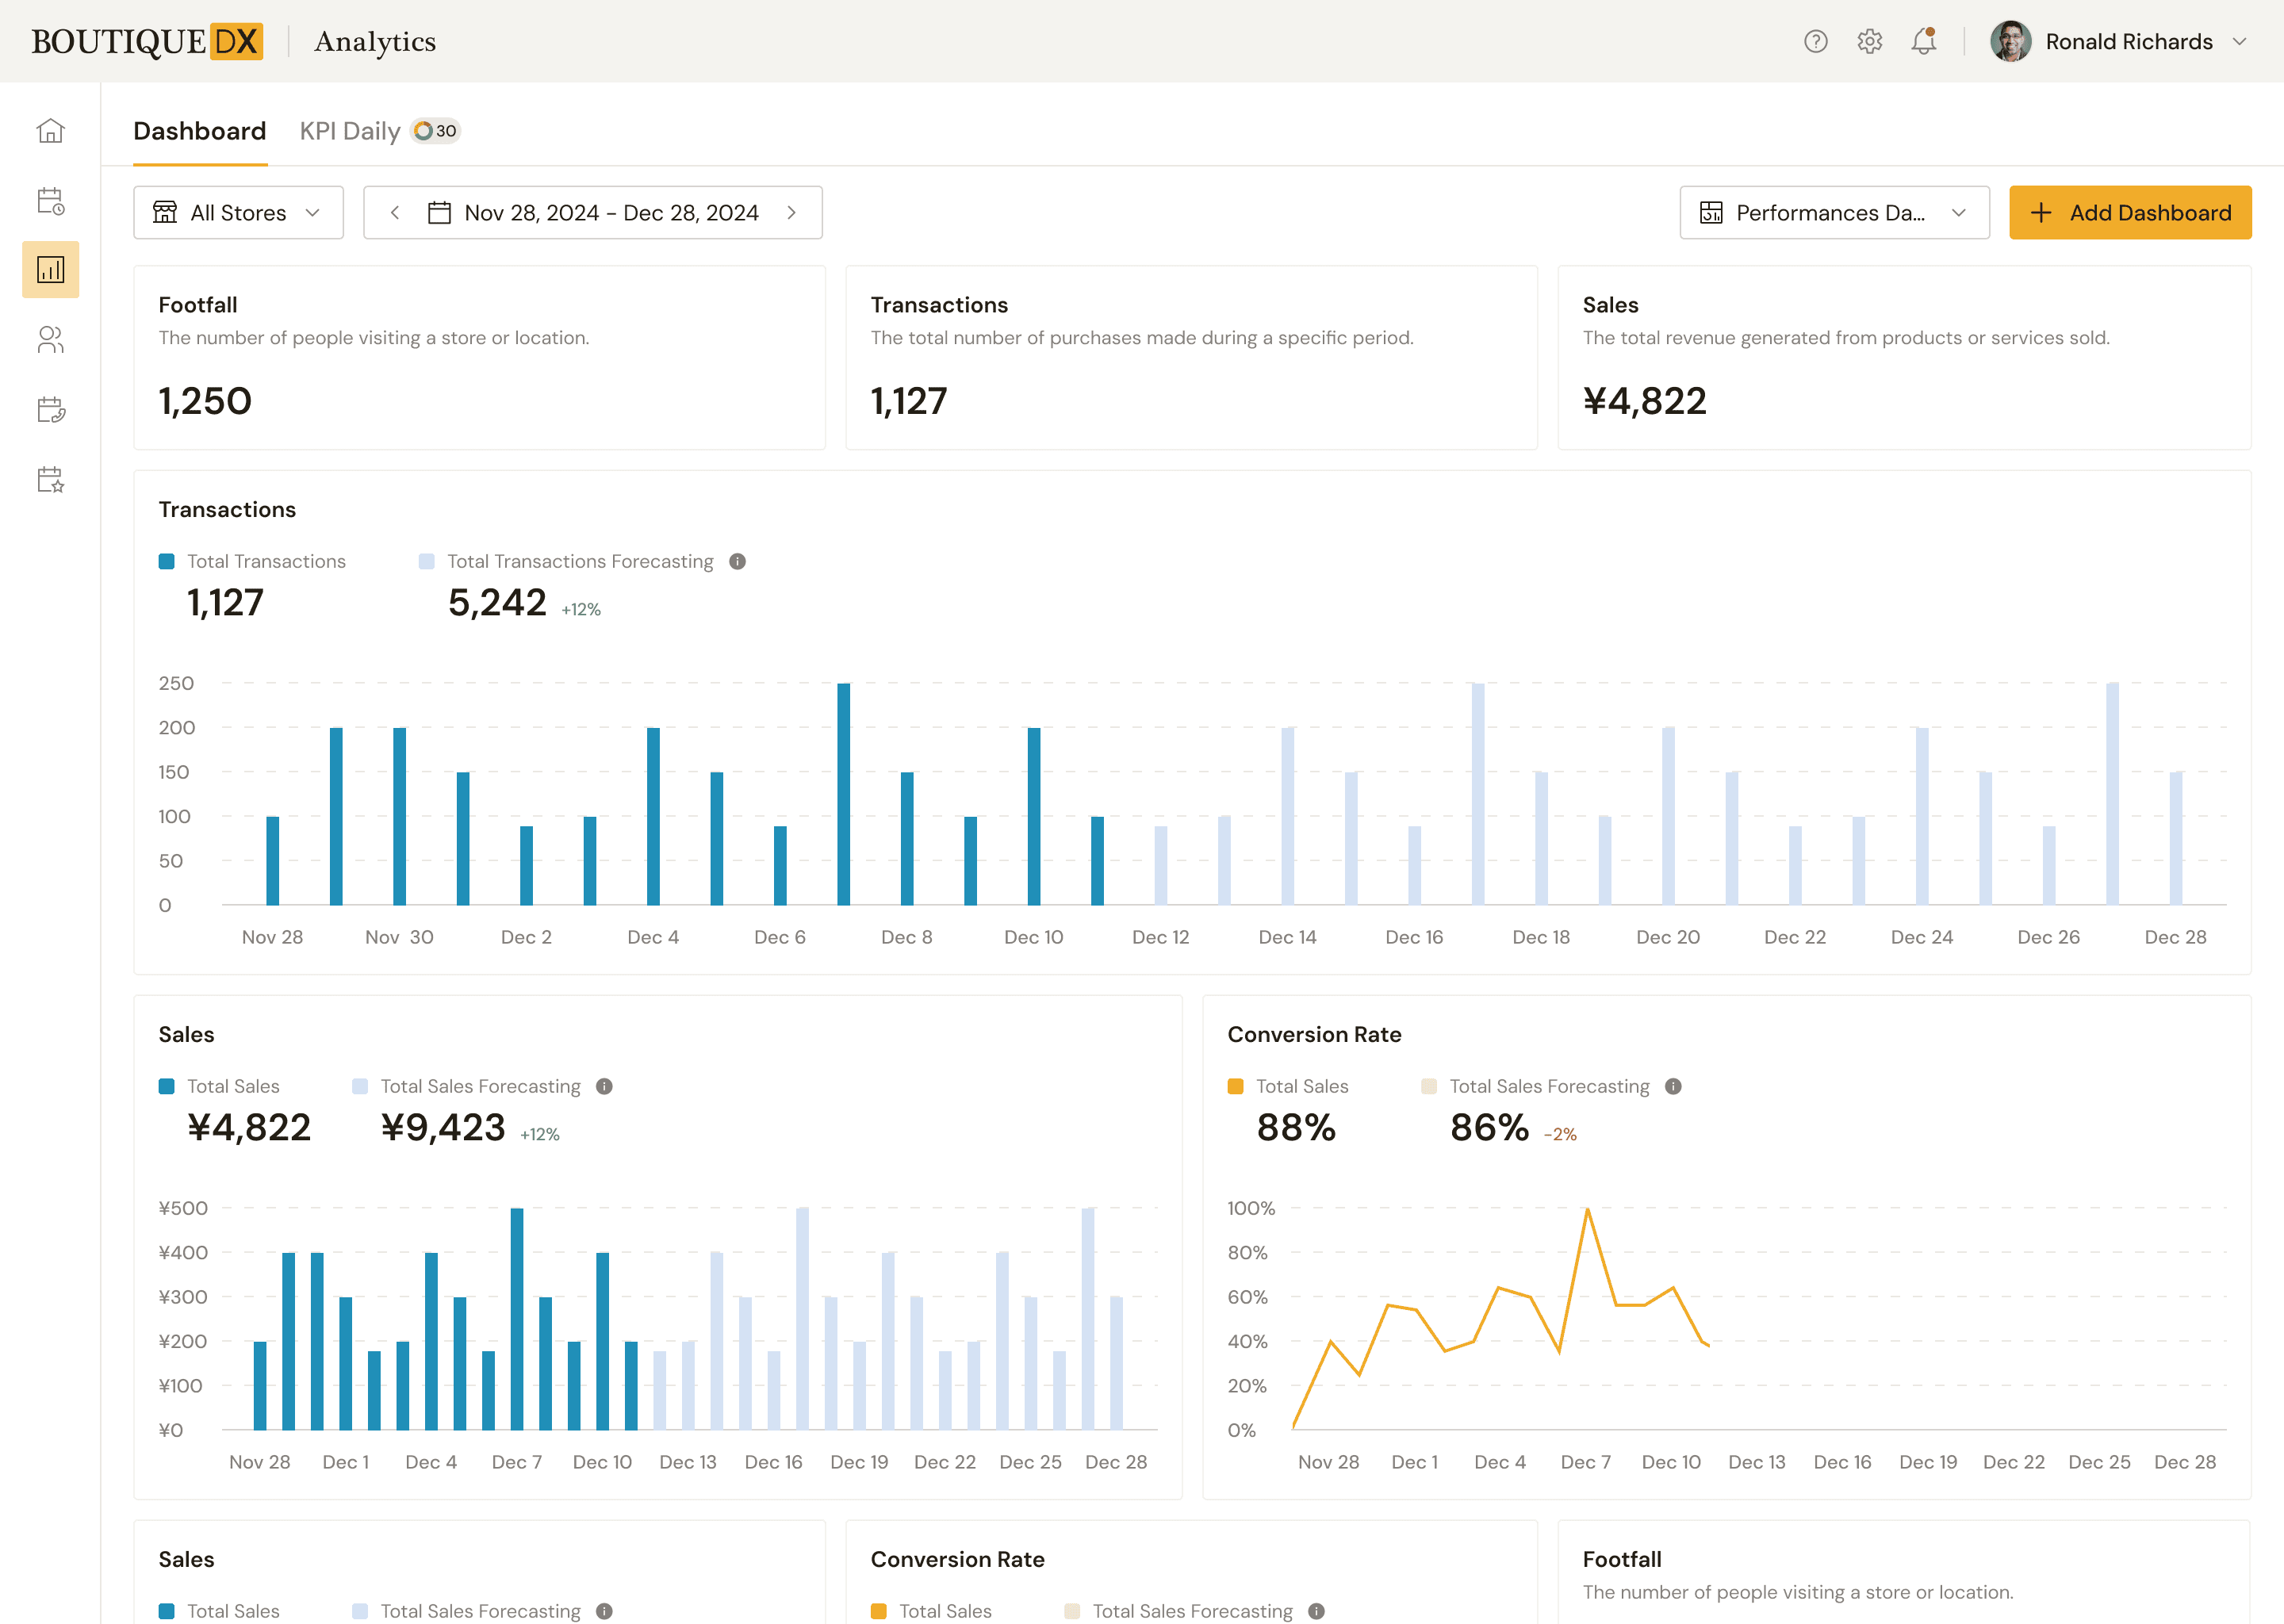Expand the Performances Dashboard selector
Viewport: 2284px width, 1624px height.
[1834, 212]
